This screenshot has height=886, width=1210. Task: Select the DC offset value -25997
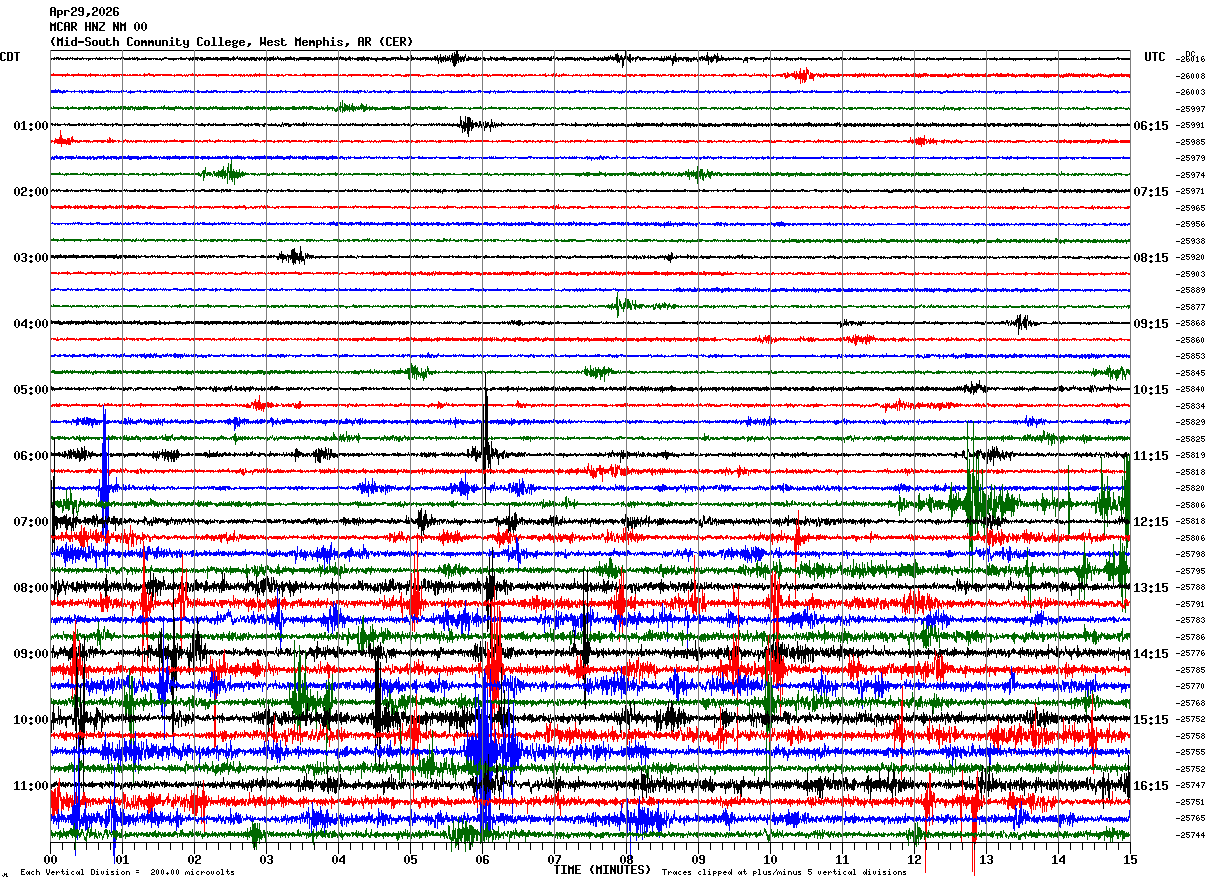(x=1191, y=109)
